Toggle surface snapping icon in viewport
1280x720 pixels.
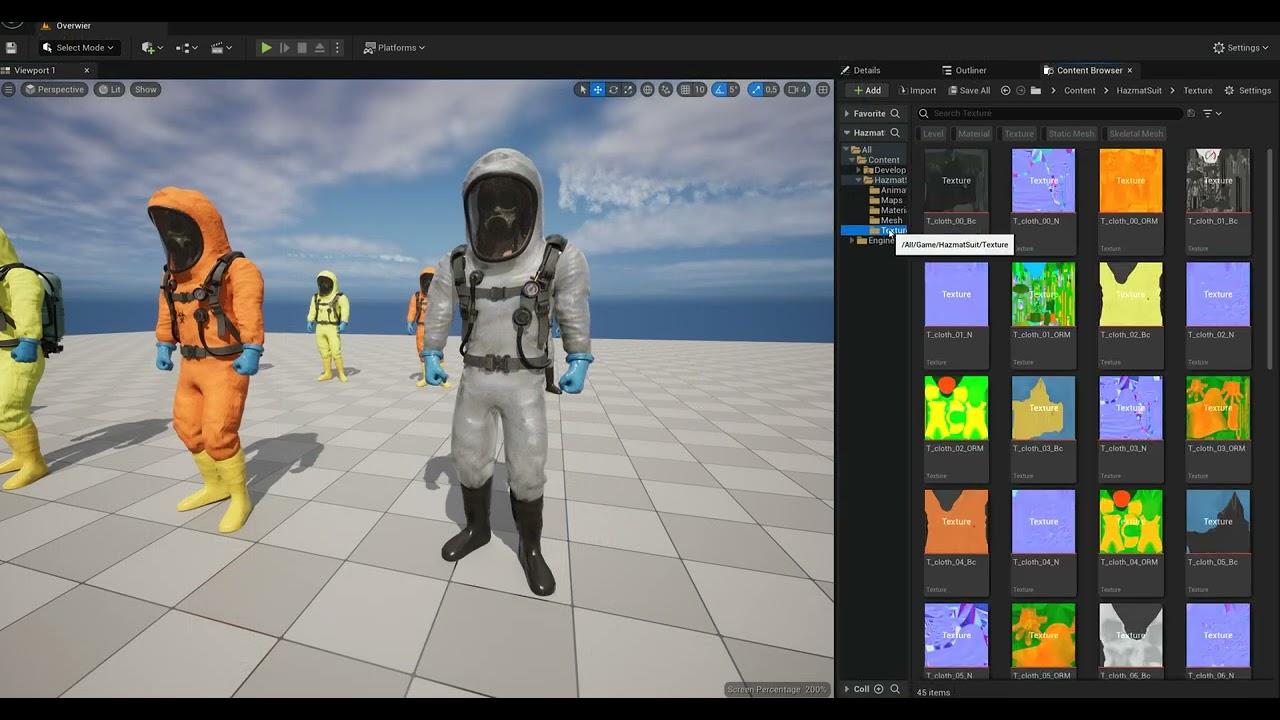click(x=666, y=89)
